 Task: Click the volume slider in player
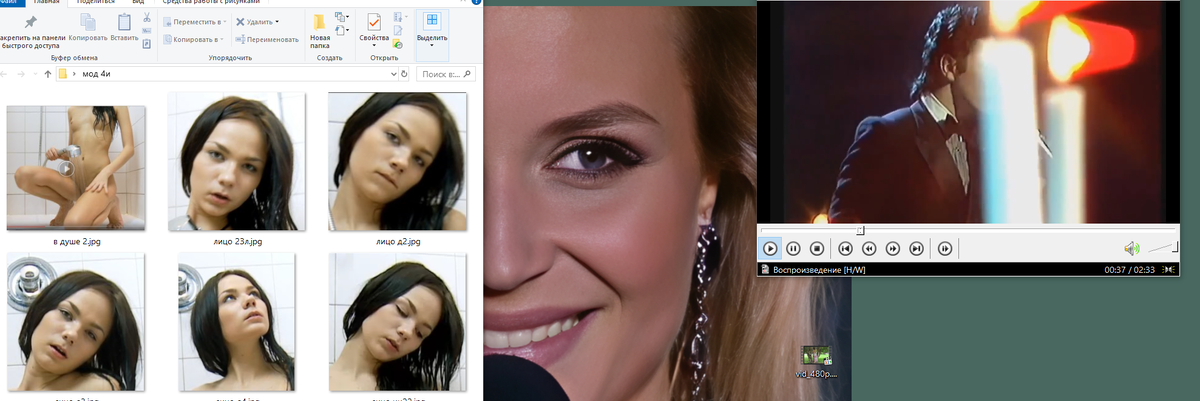pos(1162,247)
